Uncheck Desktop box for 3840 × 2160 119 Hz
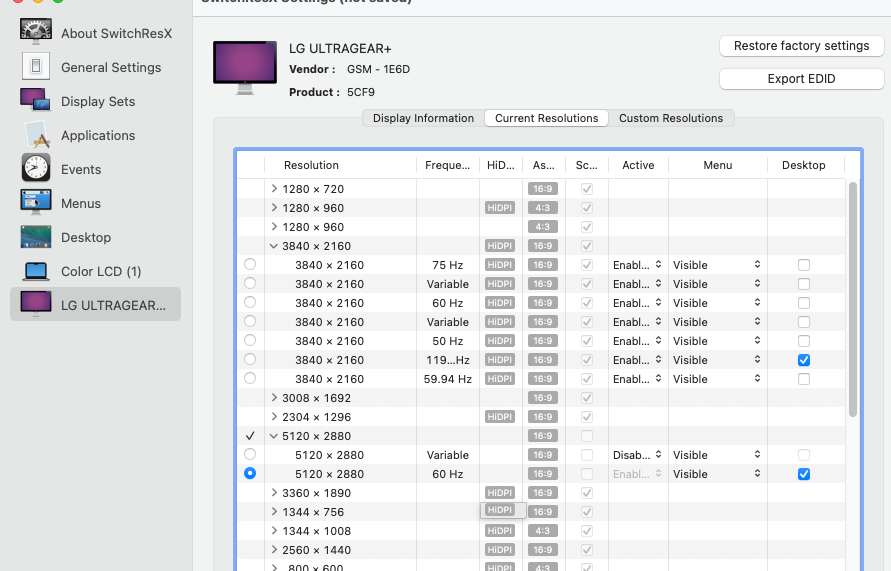 point(803,360)
